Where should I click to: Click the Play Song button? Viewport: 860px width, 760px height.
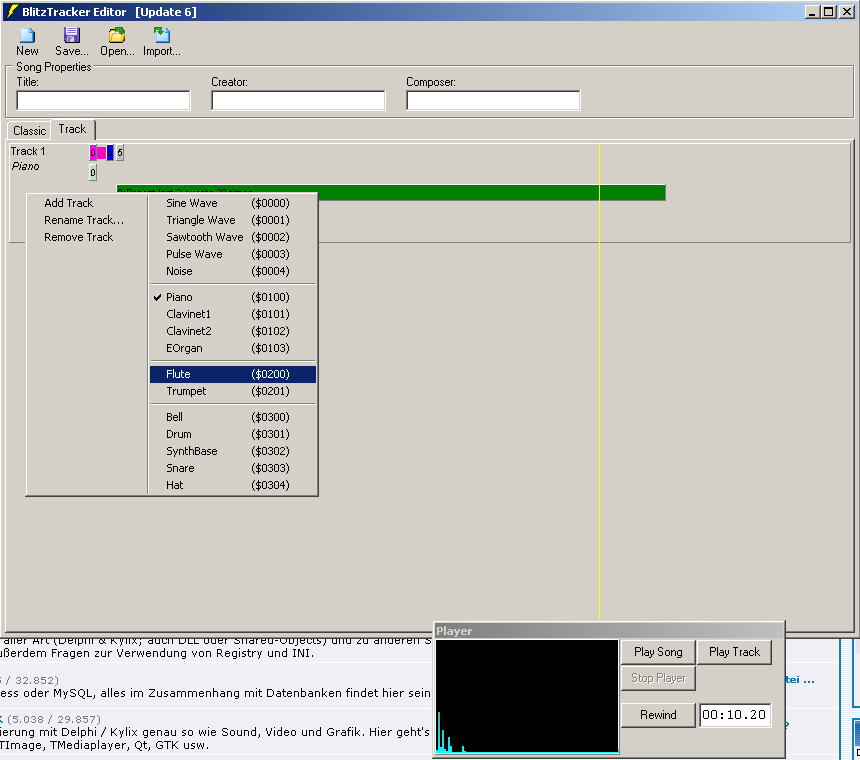[x=658, y=652]
